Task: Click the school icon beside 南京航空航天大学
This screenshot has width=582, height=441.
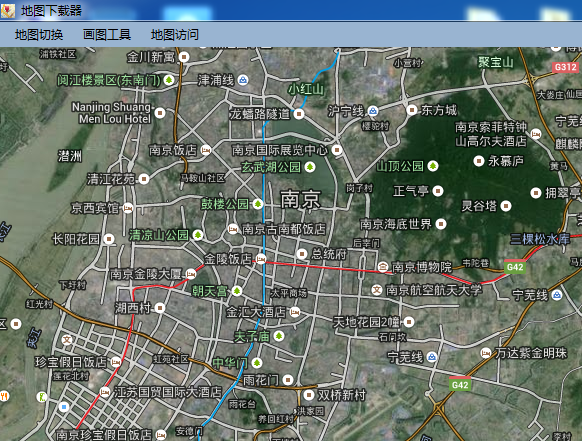Action: coord(377,290)
